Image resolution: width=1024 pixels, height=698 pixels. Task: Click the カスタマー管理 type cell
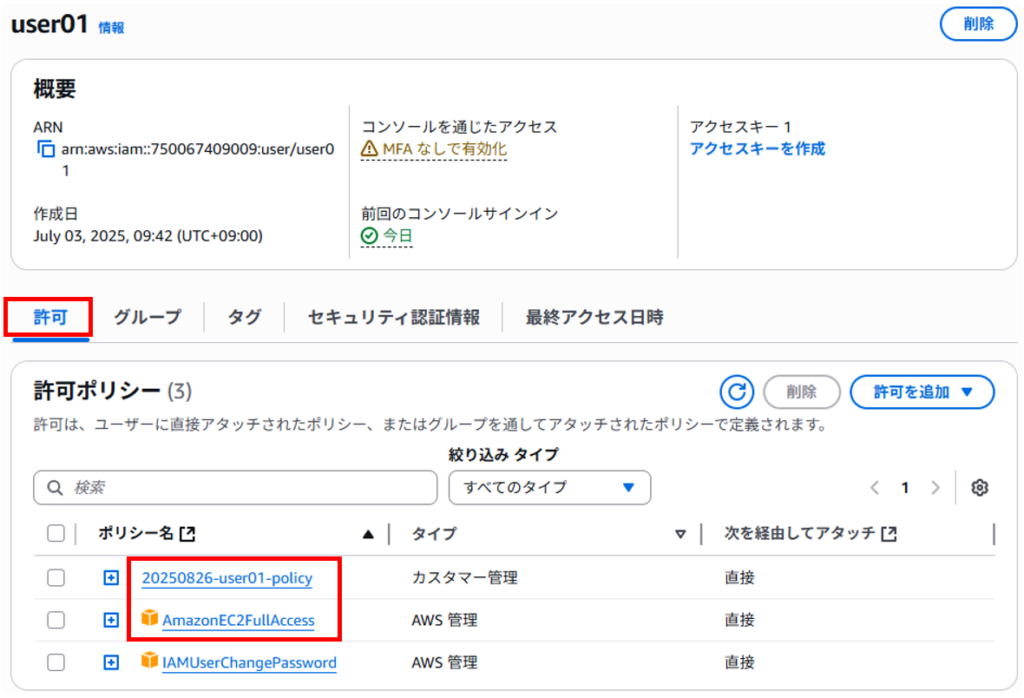(x=464, y=578)
